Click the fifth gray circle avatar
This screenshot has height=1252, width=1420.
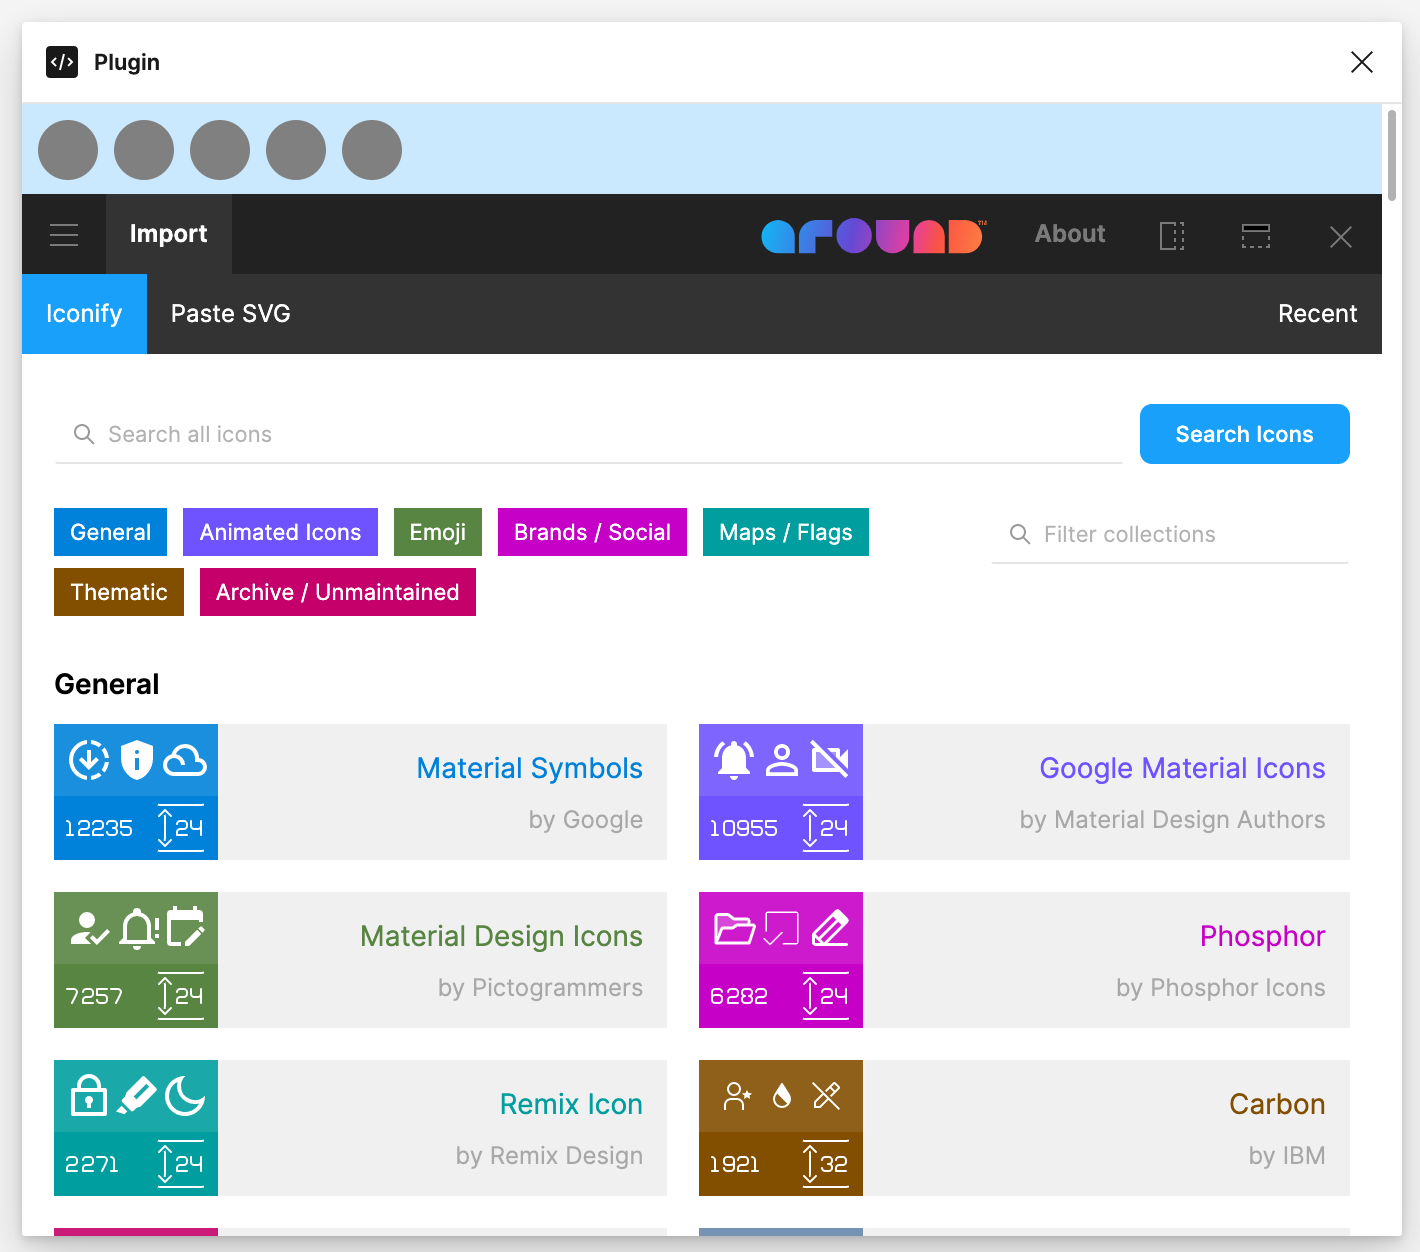point(372,150)
